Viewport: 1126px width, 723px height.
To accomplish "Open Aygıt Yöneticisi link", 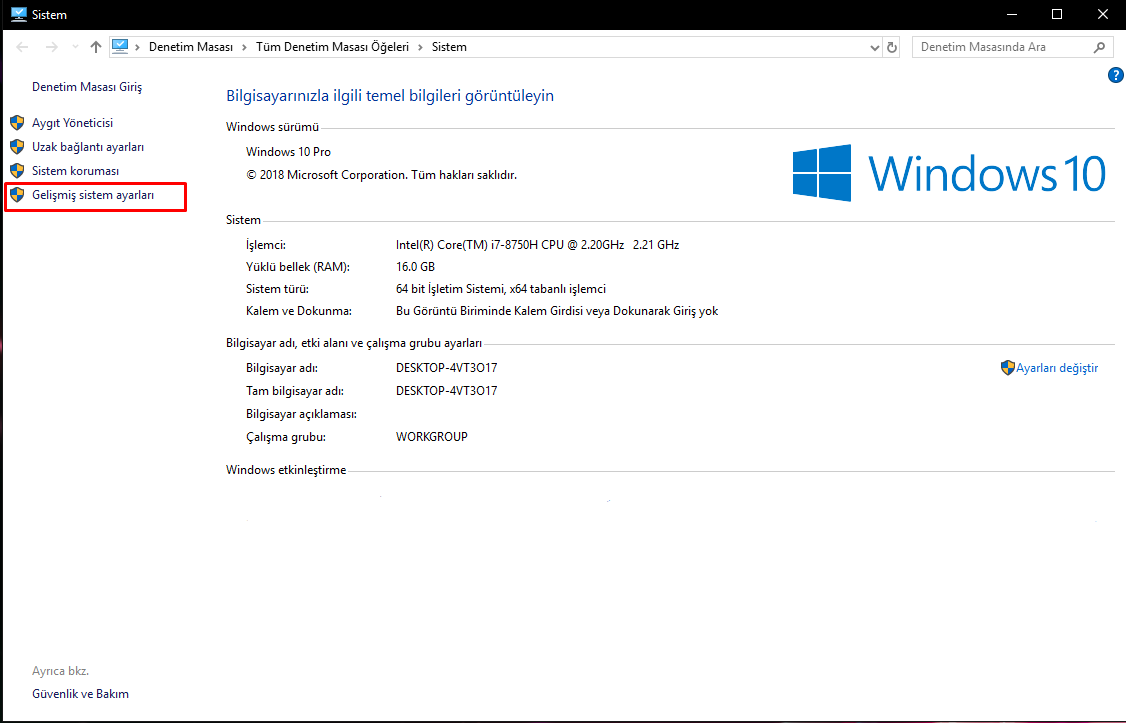I will [x=73, y=123].
